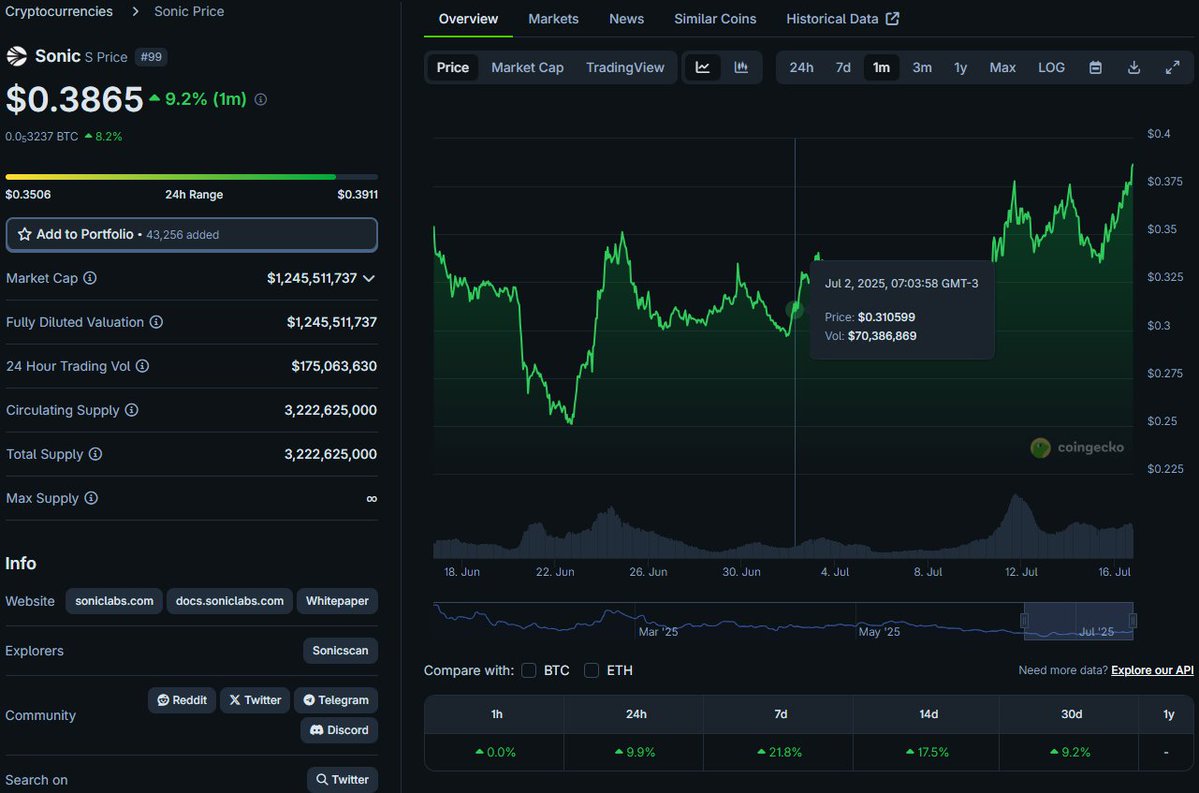Open the Whitepaper link
This screenshot has height=793, width=1199.
(337, 601)
